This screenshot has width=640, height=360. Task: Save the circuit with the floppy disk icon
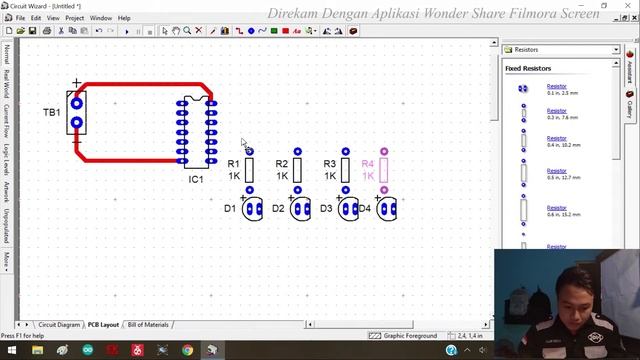click(32, 31)
